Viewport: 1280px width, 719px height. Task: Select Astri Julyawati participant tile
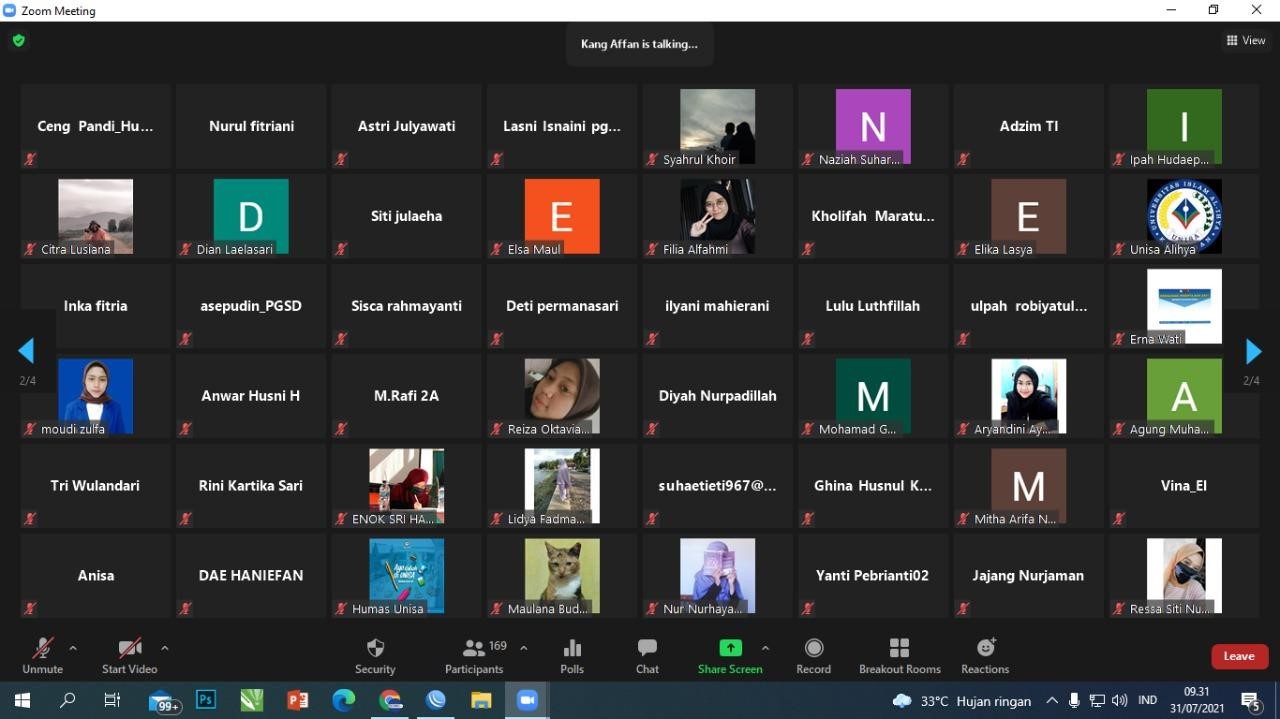pos(406,126)
